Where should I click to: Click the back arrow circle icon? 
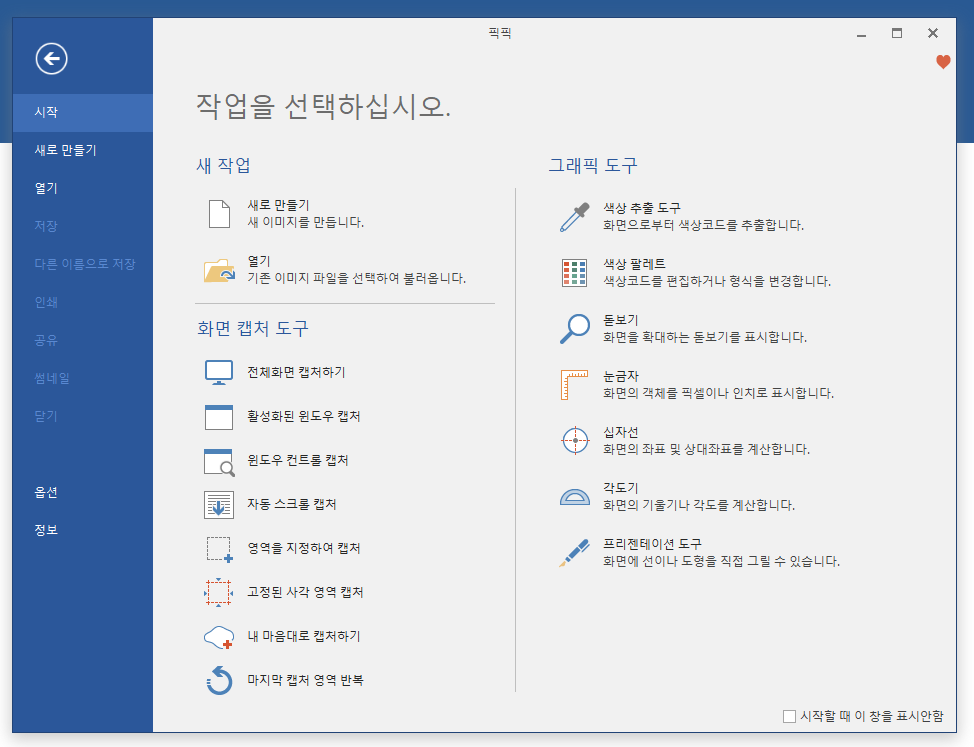(x=51, y=59)
